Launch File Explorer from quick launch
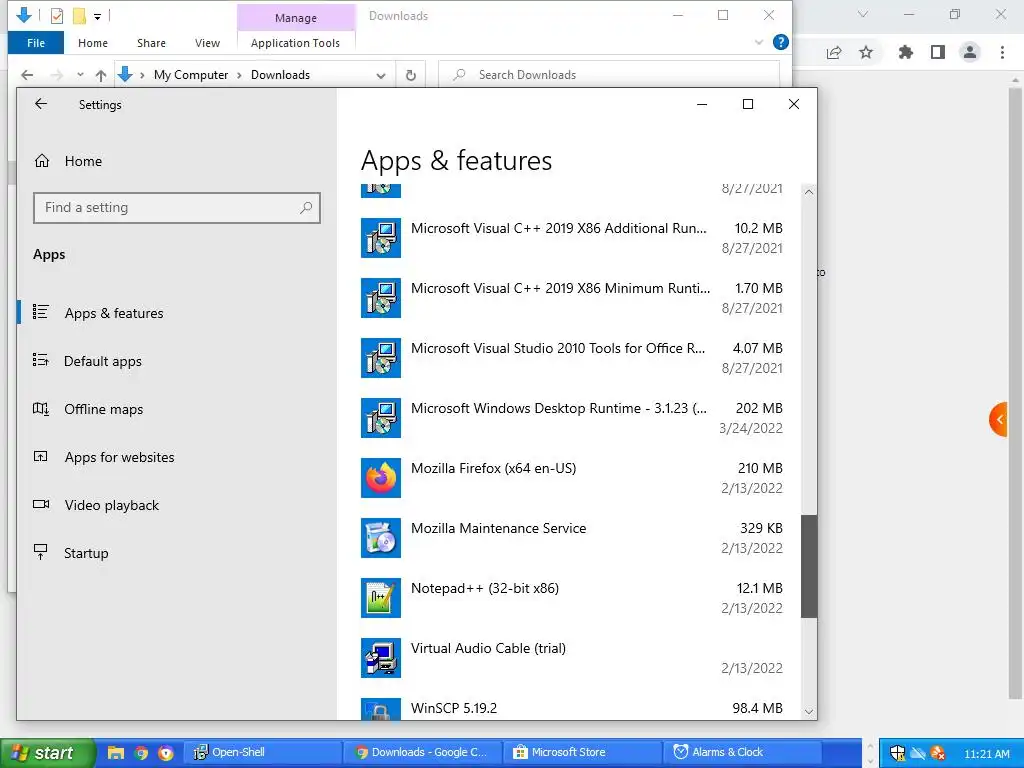 coord(116,753)
